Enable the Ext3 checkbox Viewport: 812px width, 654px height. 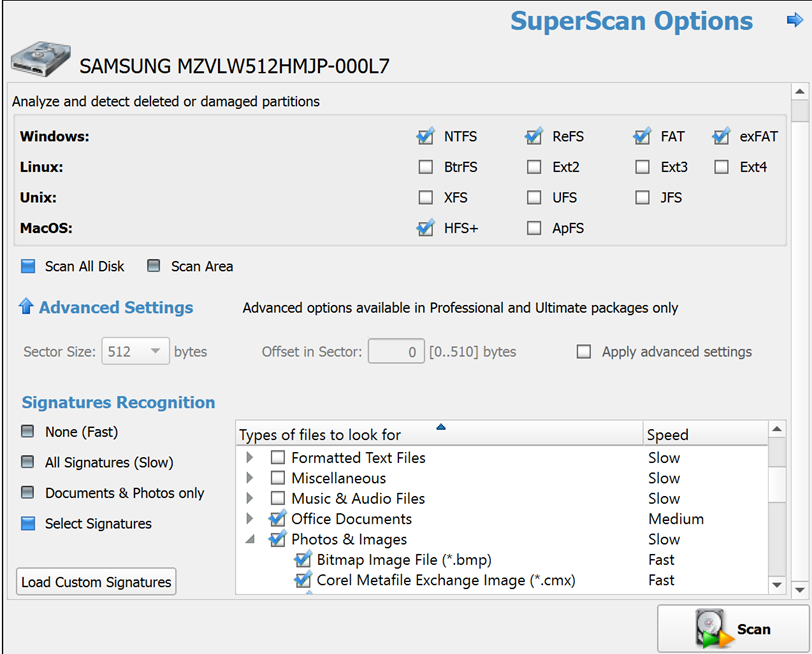642,167
